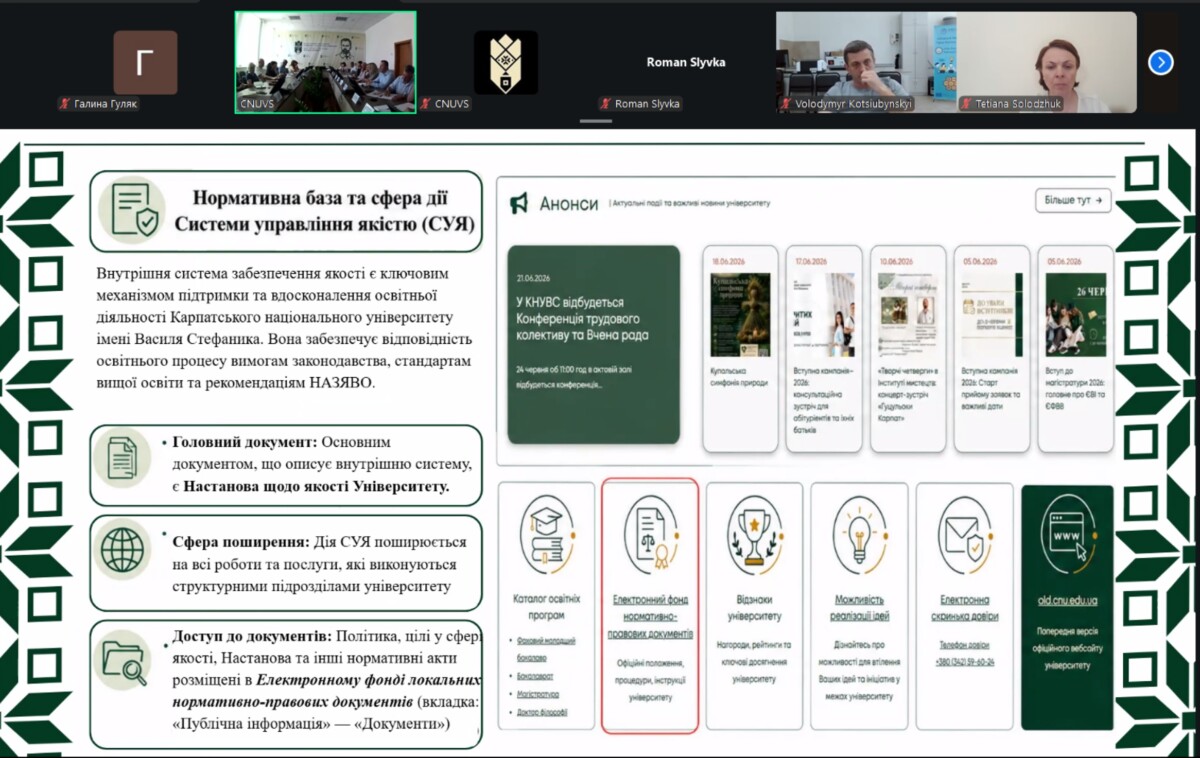
Task: Click the Анонси megaphone icon
Action: click(519, 204)
